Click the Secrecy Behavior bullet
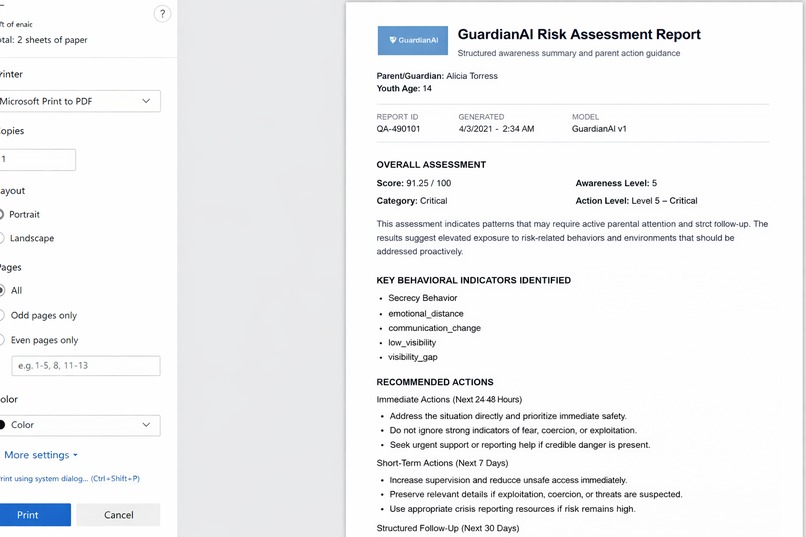806x537 pixels. click(x=423, y=298)
